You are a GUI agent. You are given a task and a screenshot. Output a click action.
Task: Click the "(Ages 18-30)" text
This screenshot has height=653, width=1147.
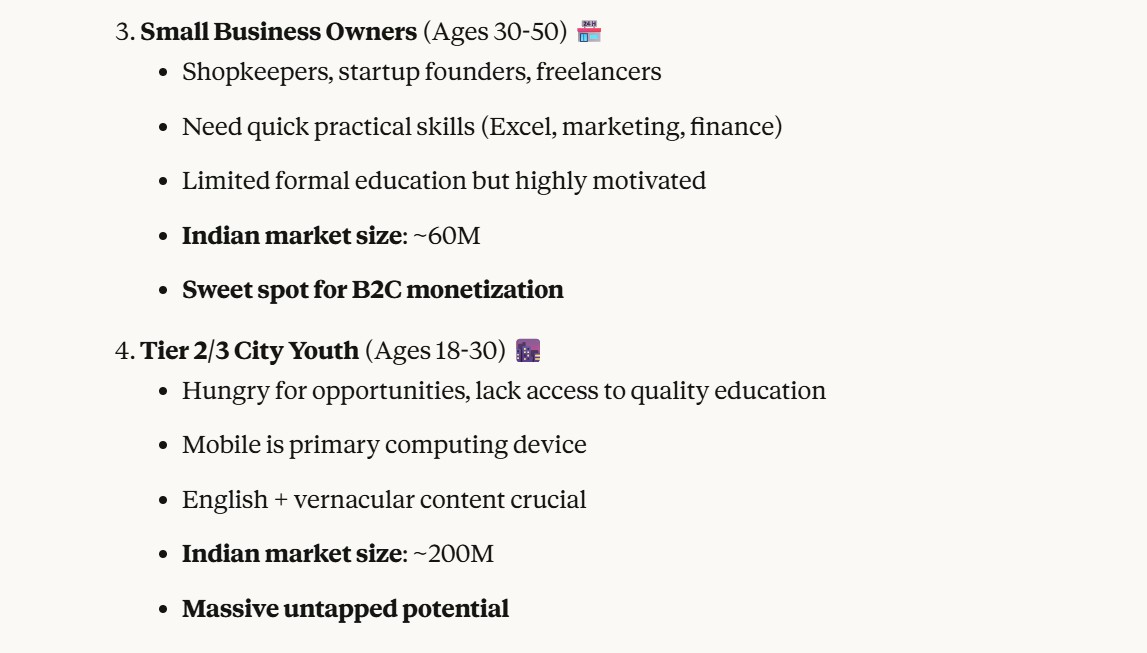[x=436, y=351]
